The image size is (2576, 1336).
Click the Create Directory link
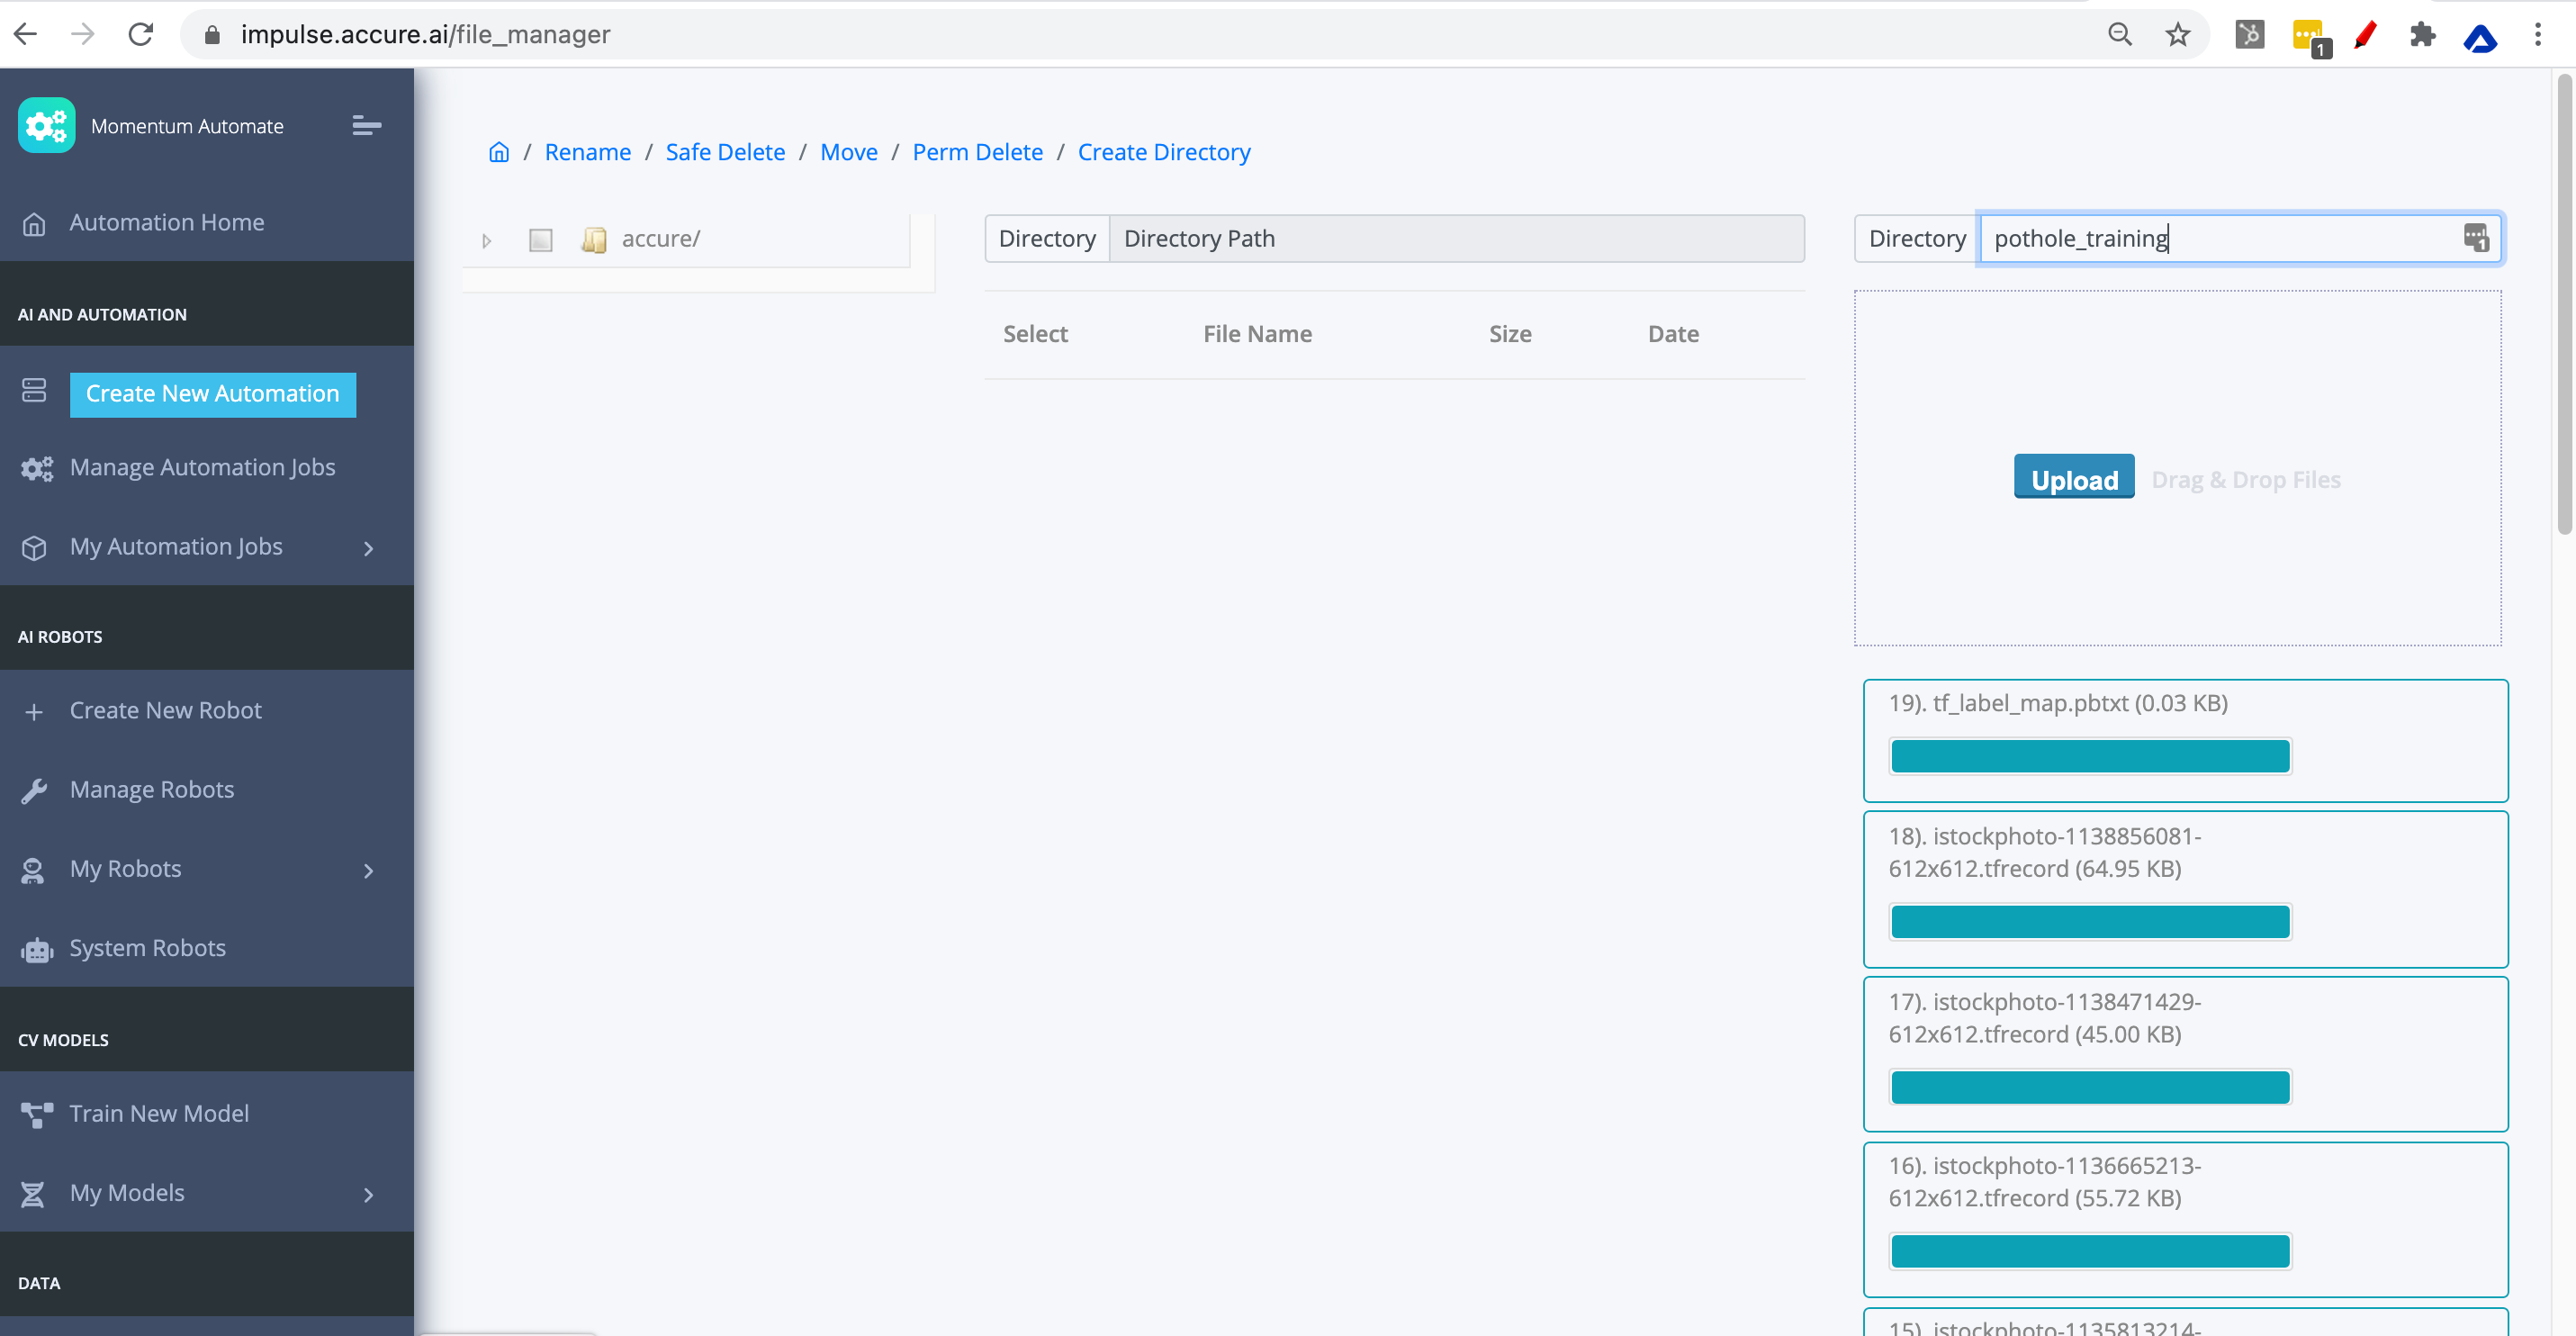coord(1163,152)
